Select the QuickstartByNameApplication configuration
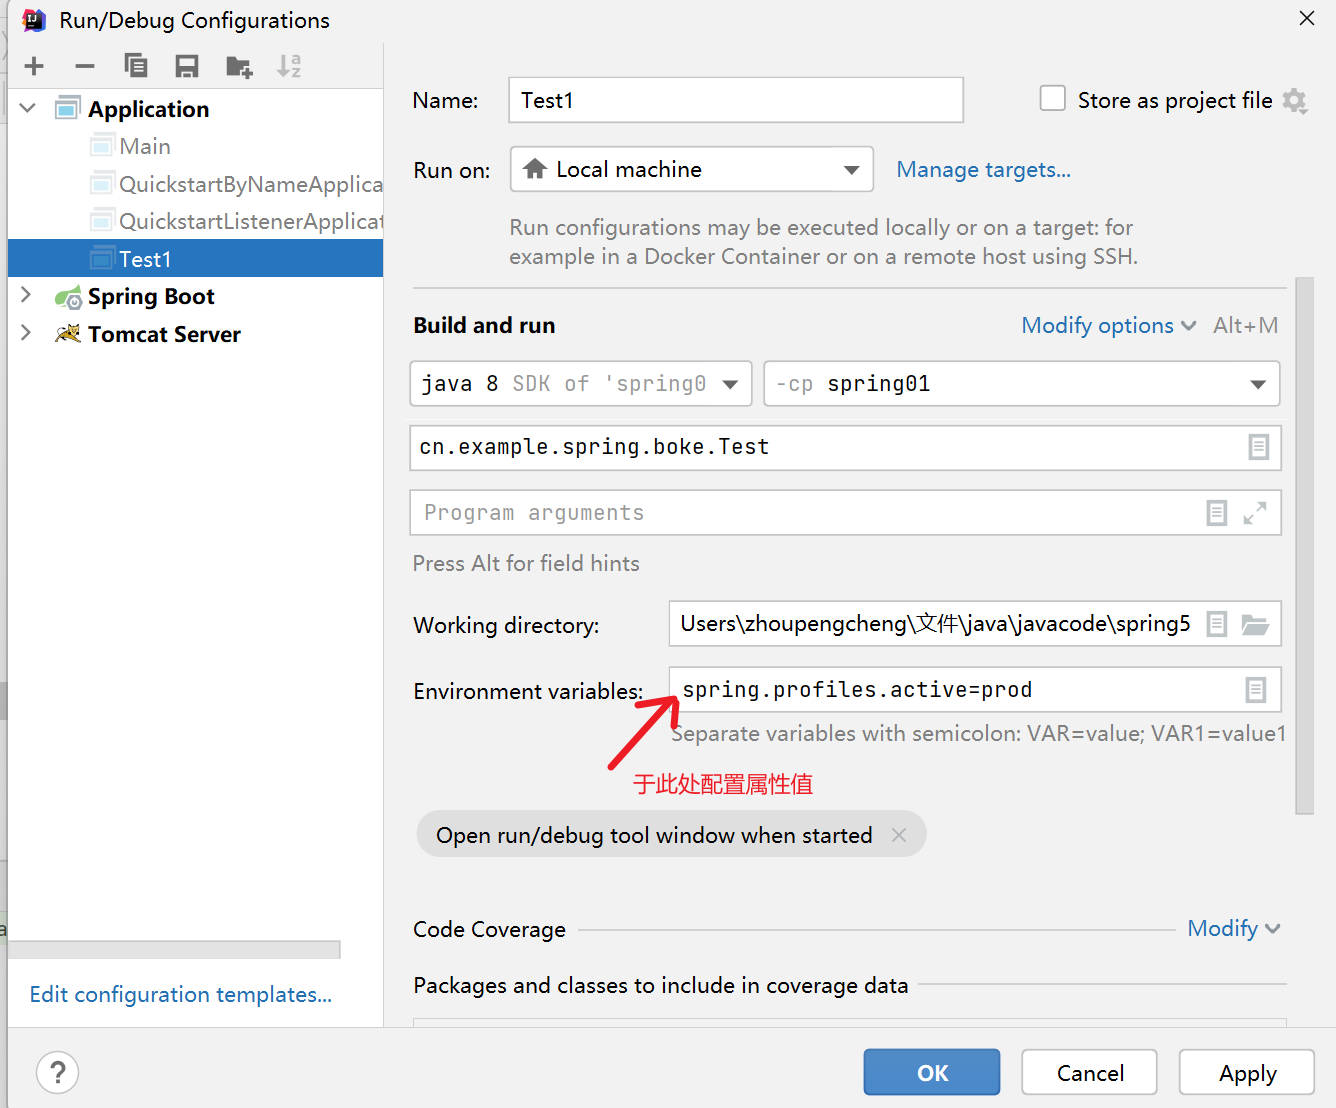Image resolution: width=1336 pixels, height=1108 pixels. tap(250, 184)
